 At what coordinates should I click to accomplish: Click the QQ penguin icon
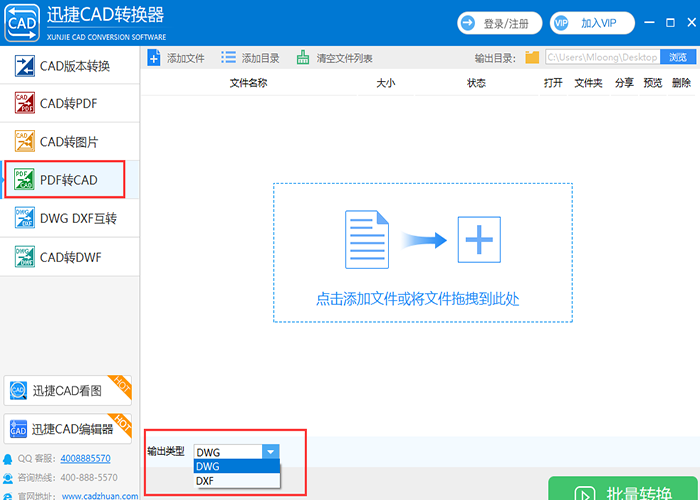click(x=8, y=459)
